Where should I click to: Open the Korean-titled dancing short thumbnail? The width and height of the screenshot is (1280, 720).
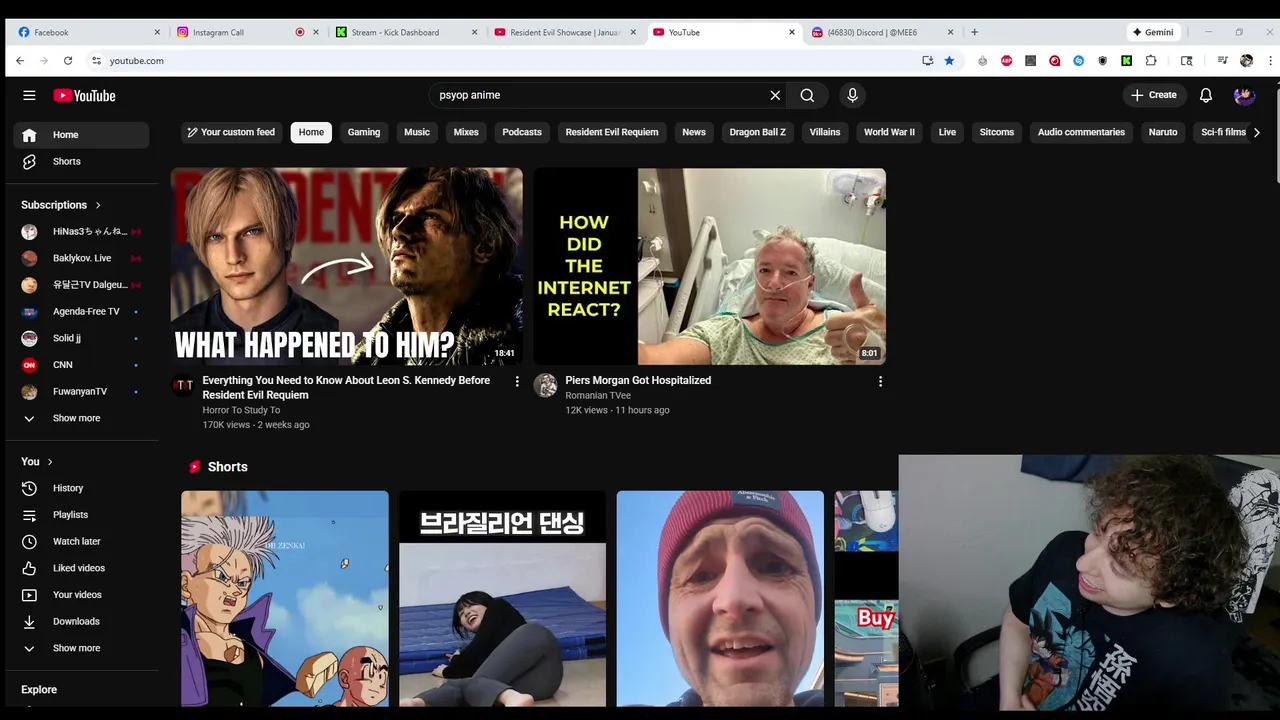(x=503, y=598)
